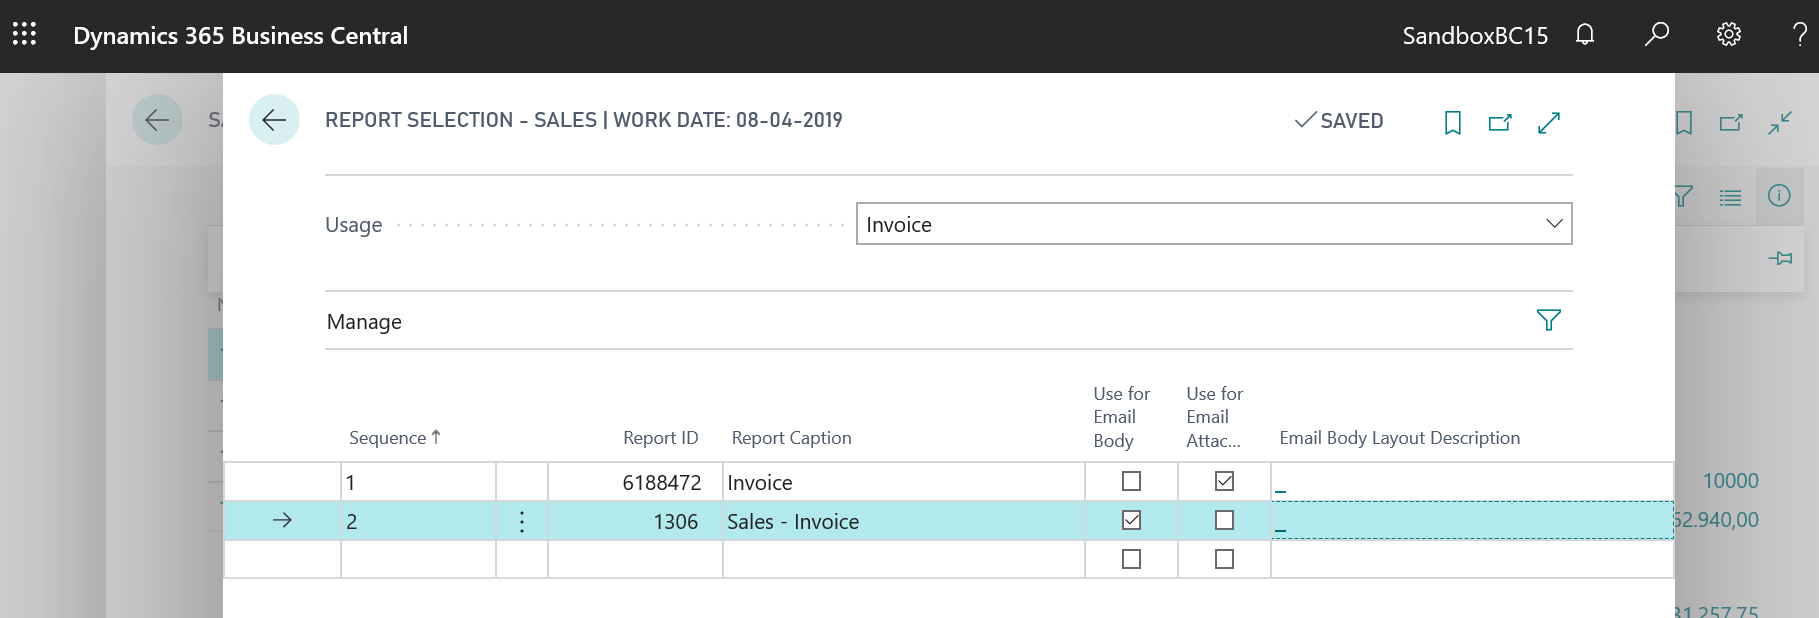Screen dimensions: 1819x618
Task: Open the settings gear menu
Action: (1729, 35)
